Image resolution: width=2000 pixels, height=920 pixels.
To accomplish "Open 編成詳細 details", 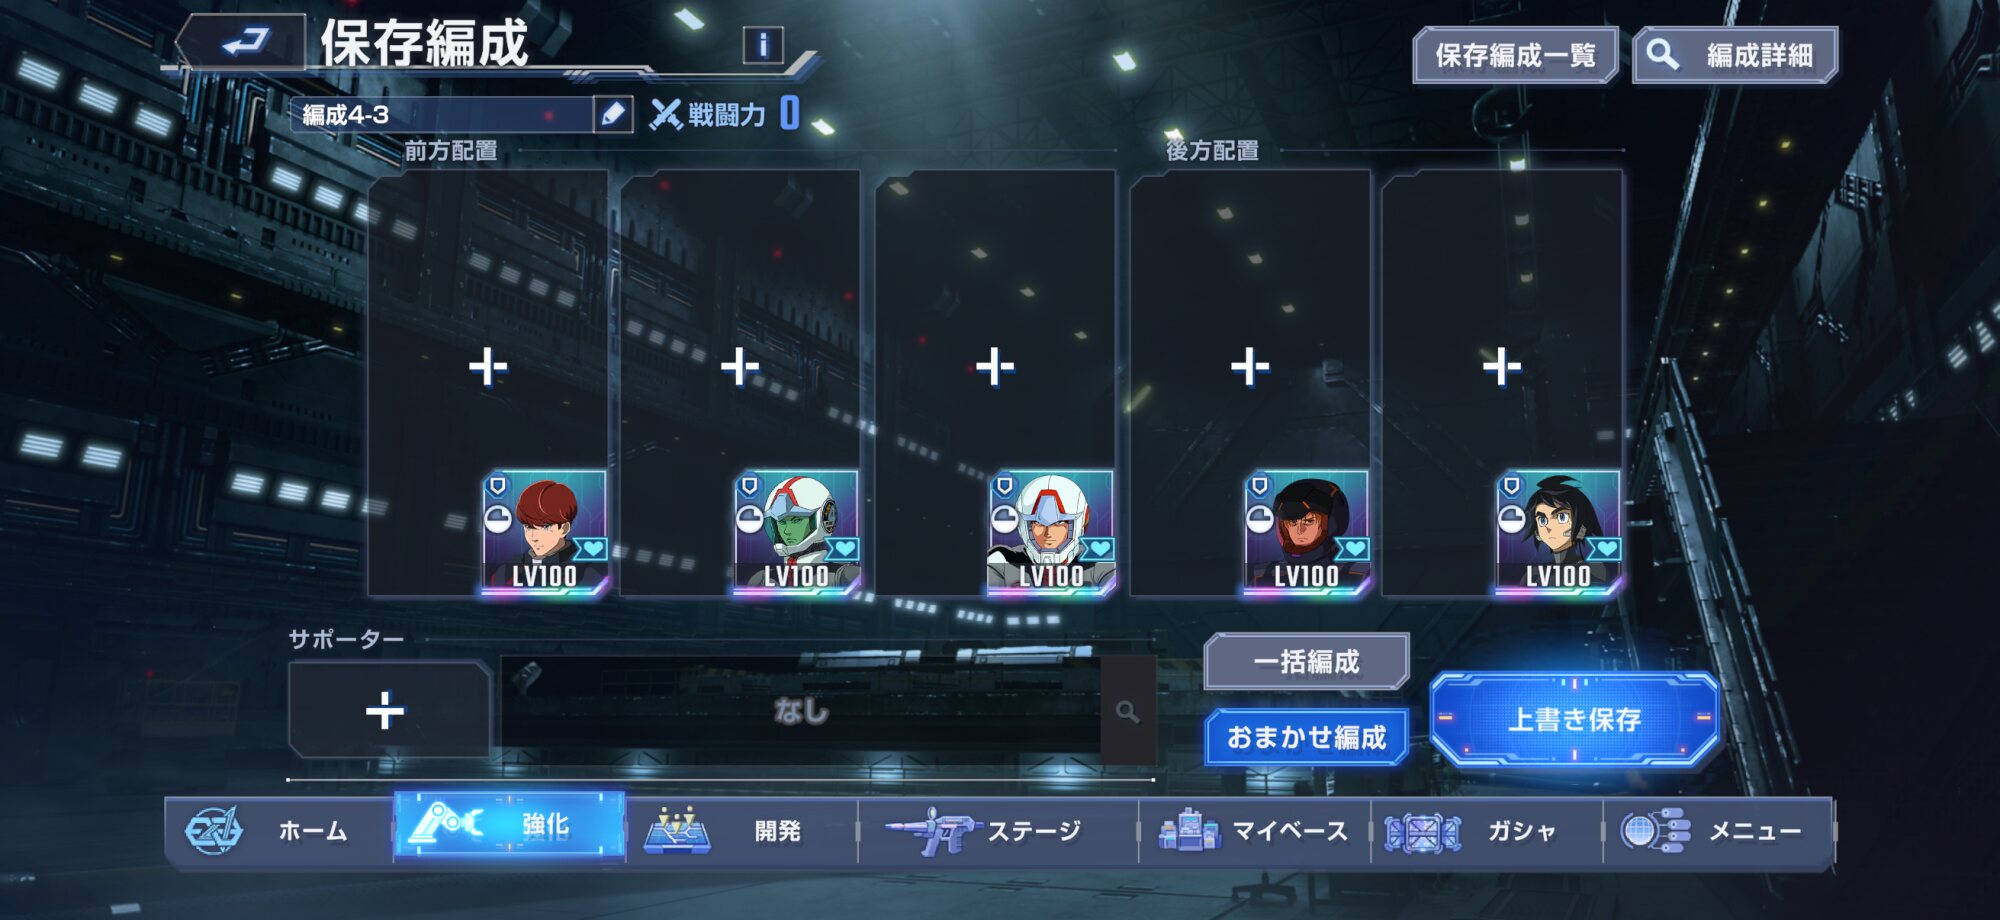I will coord(1736,55).
